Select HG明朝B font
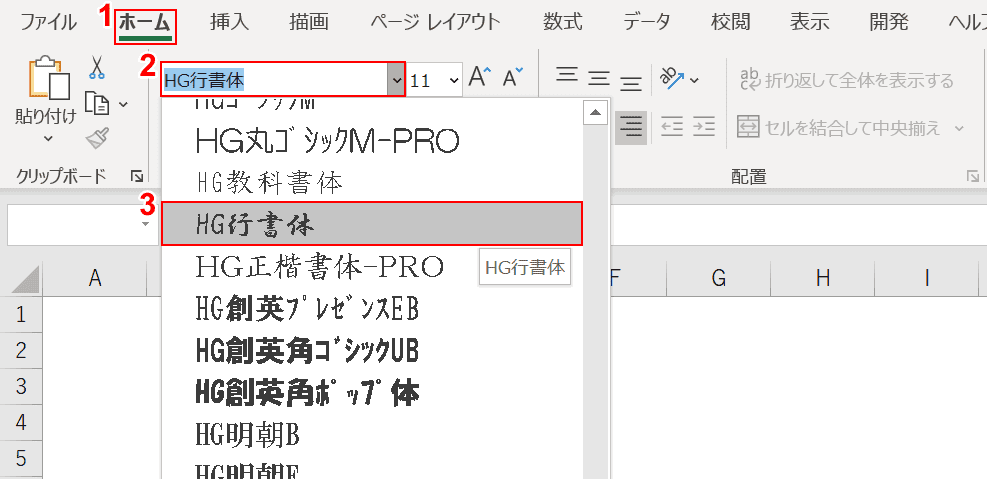Screen dimensions: 987x479 [372, 434]
